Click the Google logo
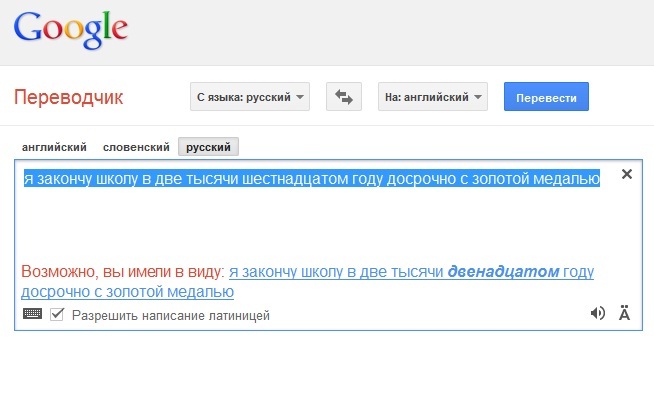 (70, 29)
